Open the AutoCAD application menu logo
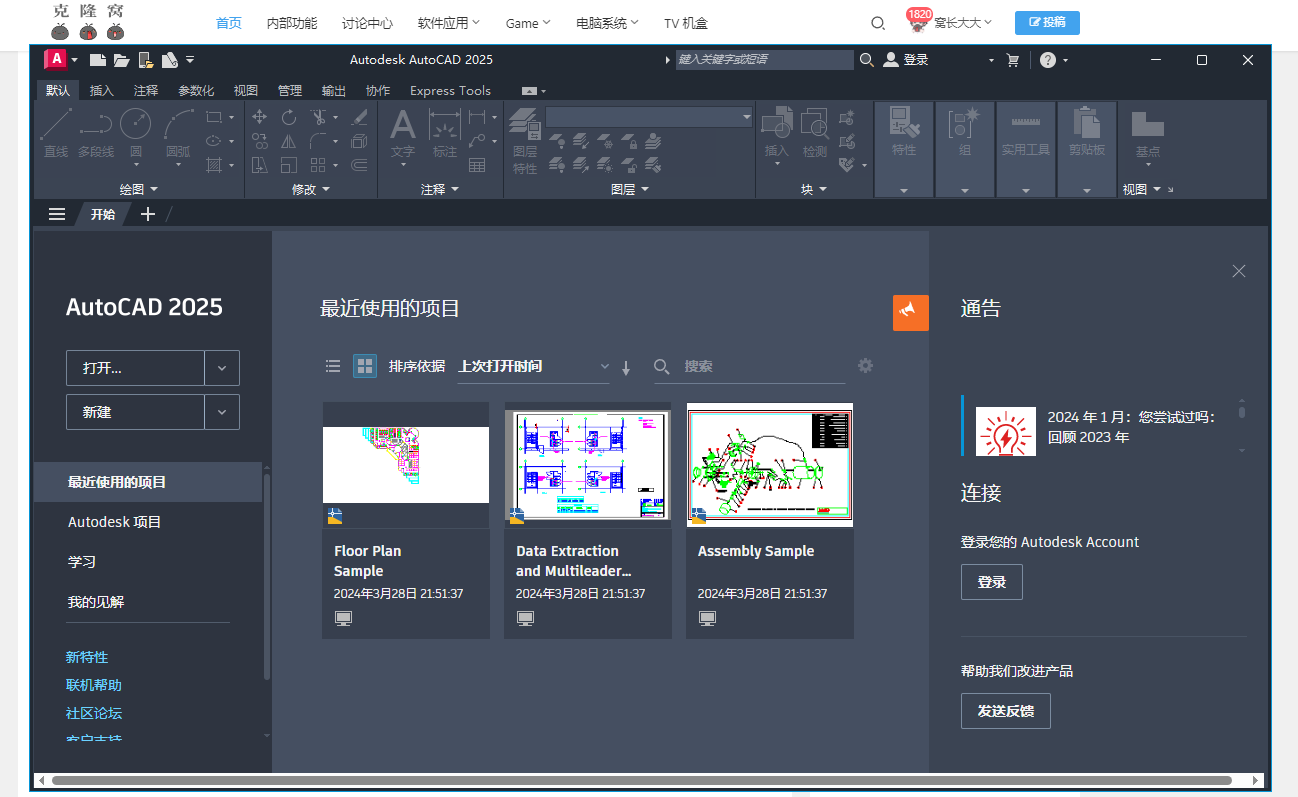1298x797 pixels. coord(57,60)
